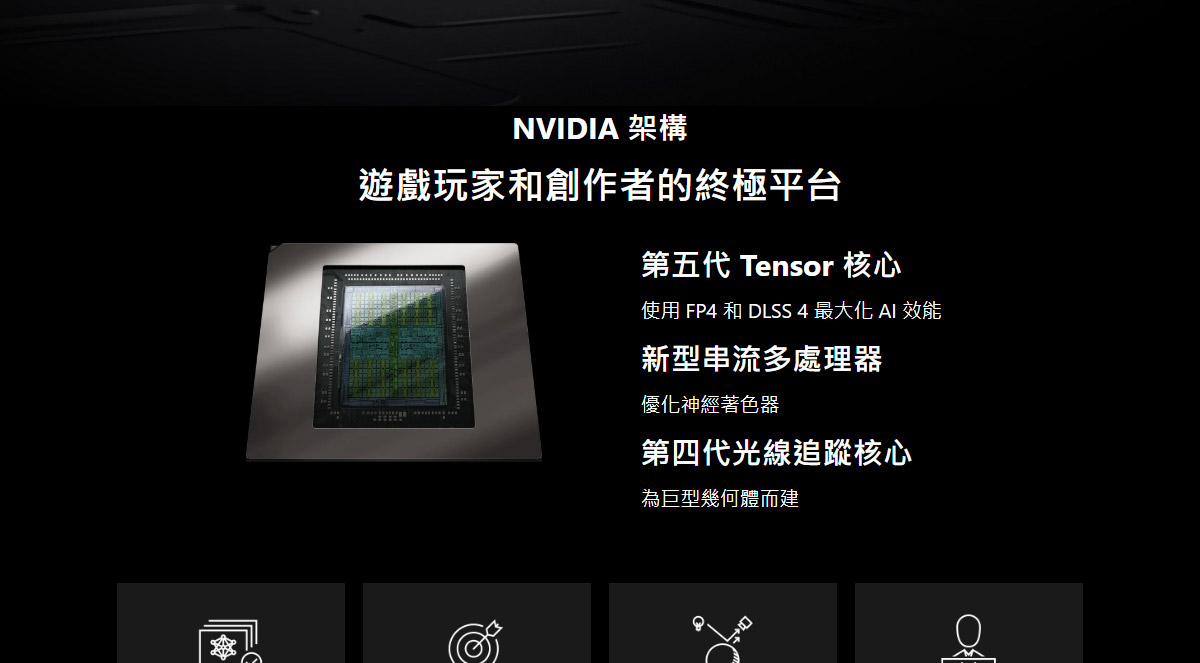Viewport: 1200px width, 663px height.
Task: Click the person presenter icon
Action: [968, 639]
